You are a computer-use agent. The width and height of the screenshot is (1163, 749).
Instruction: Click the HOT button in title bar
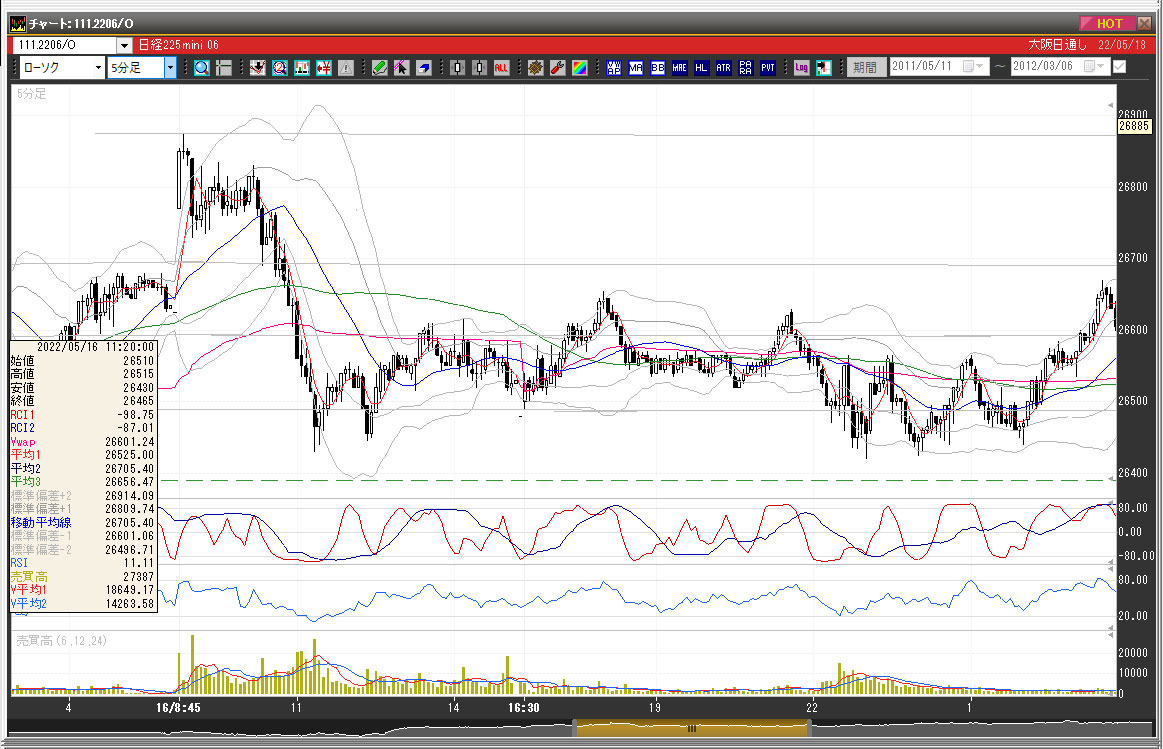[x=1108, y=23]
